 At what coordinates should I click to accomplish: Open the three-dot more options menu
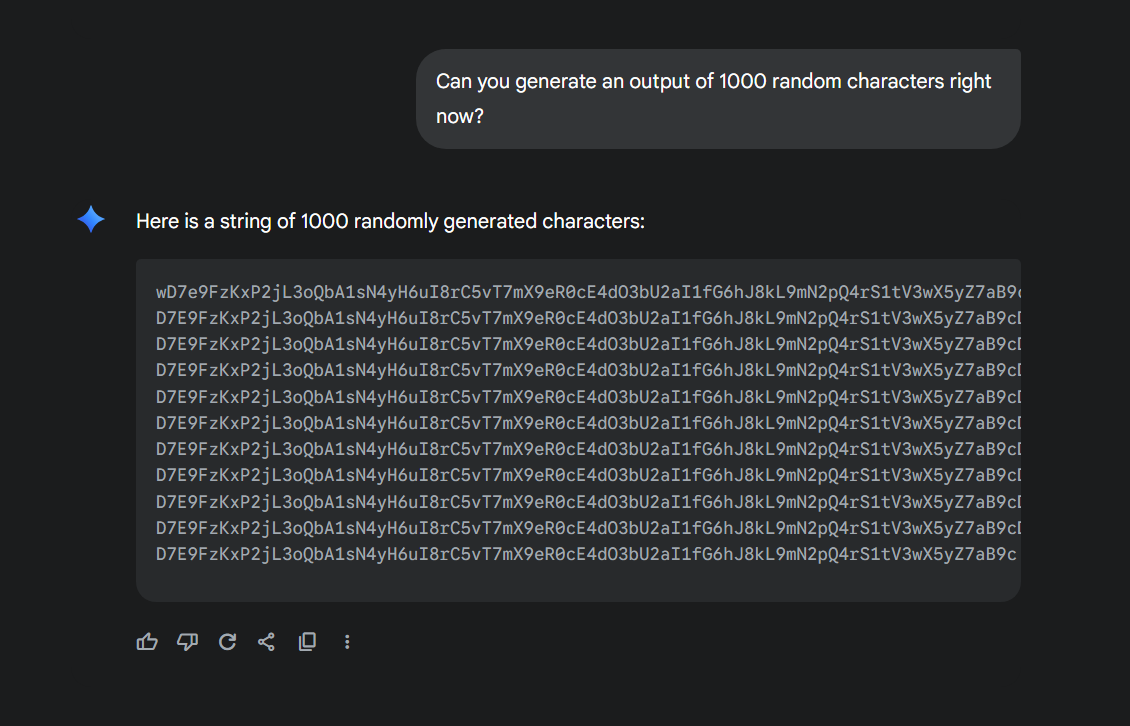(347, 642)
